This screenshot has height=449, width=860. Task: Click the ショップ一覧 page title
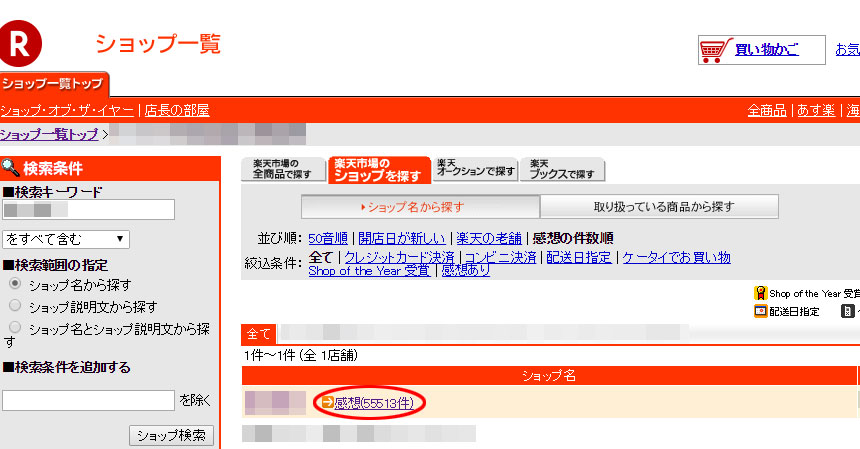[158, 44]
